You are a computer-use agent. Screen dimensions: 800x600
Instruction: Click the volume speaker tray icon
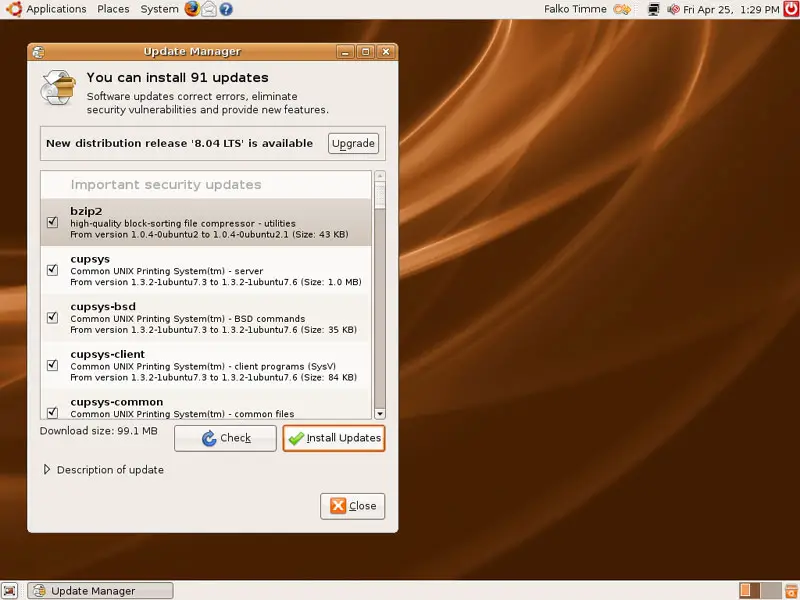[673, 9]
